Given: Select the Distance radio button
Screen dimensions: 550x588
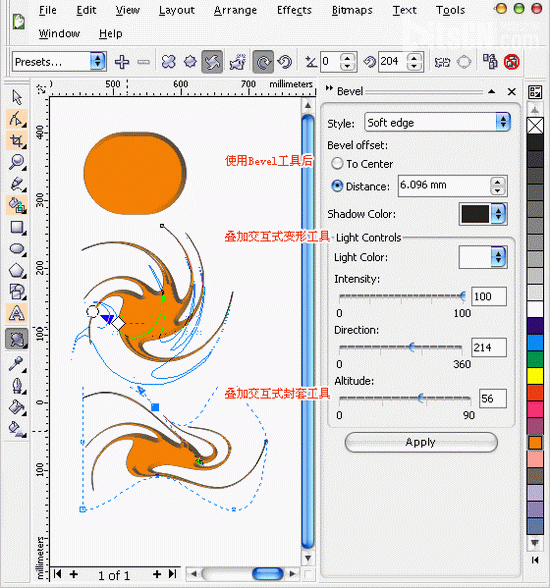Looking at the screenshot, I should [337, 186].
